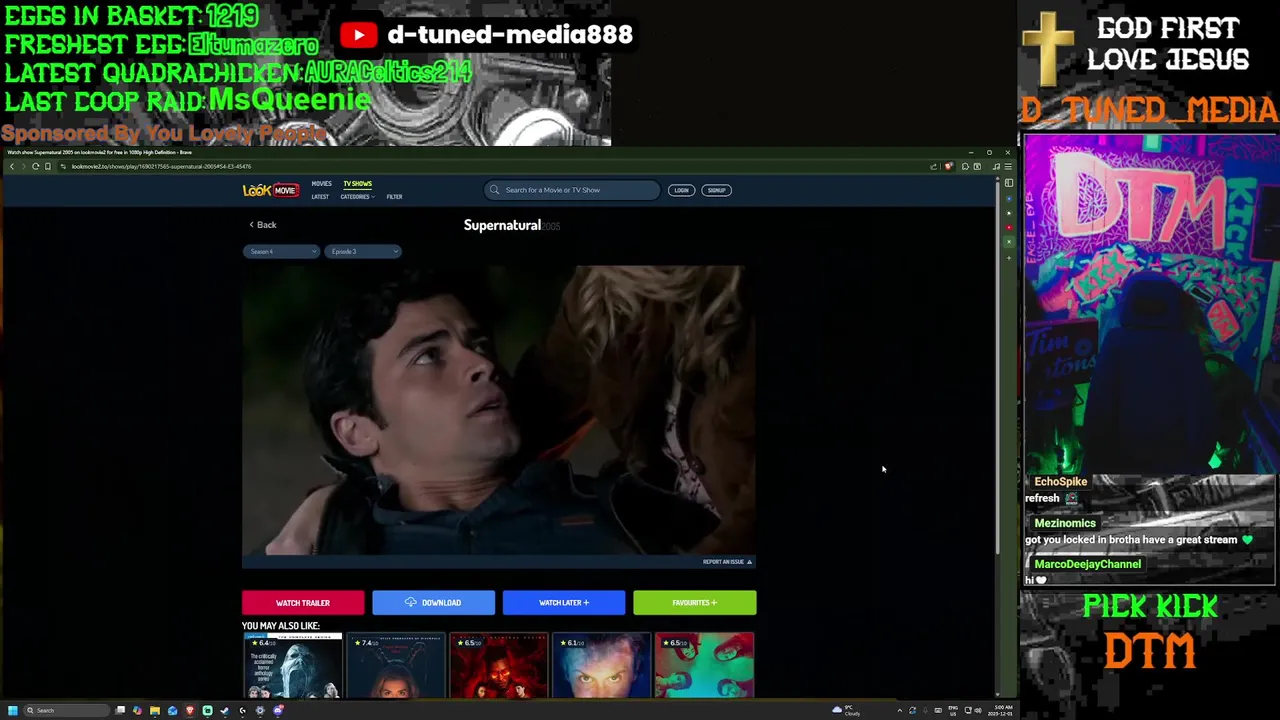Screen dimensions: 1280x720
Task: Open the recommended title rated 7.4
Action: (x=395, y=665)
